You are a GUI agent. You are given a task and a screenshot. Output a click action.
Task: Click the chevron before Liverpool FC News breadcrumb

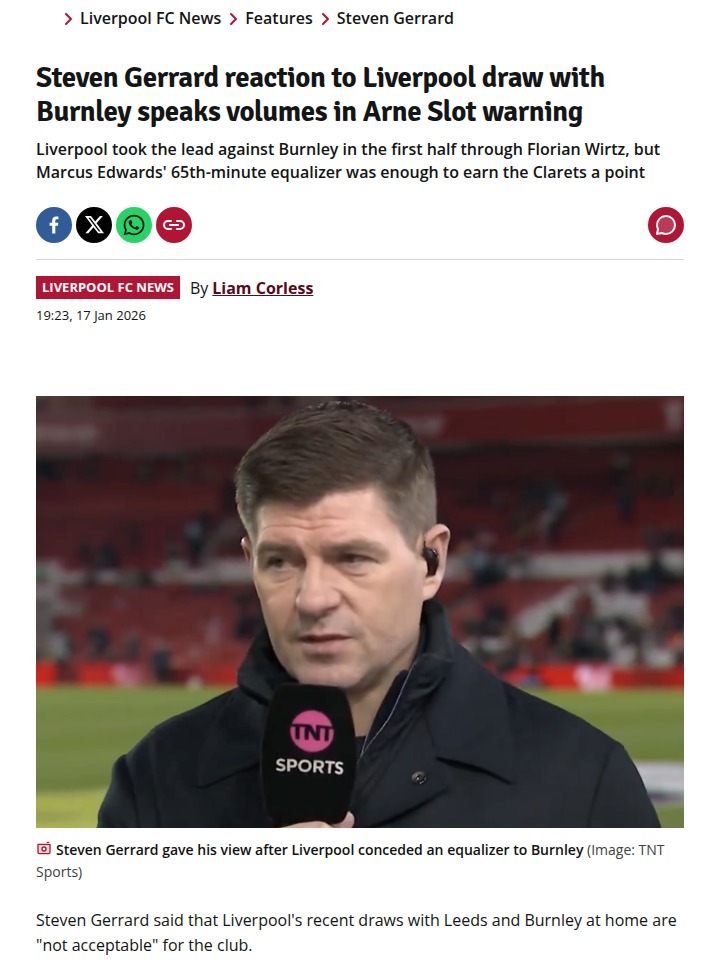tap(67, 18)
